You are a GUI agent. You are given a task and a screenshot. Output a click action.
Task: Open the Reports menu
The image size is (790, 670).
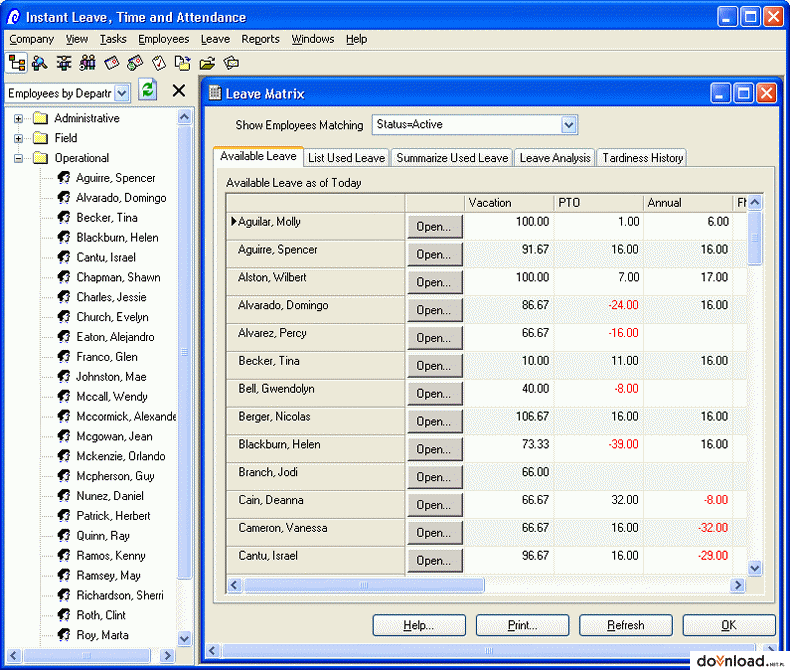pyautogui.click(x=260, y=39)
